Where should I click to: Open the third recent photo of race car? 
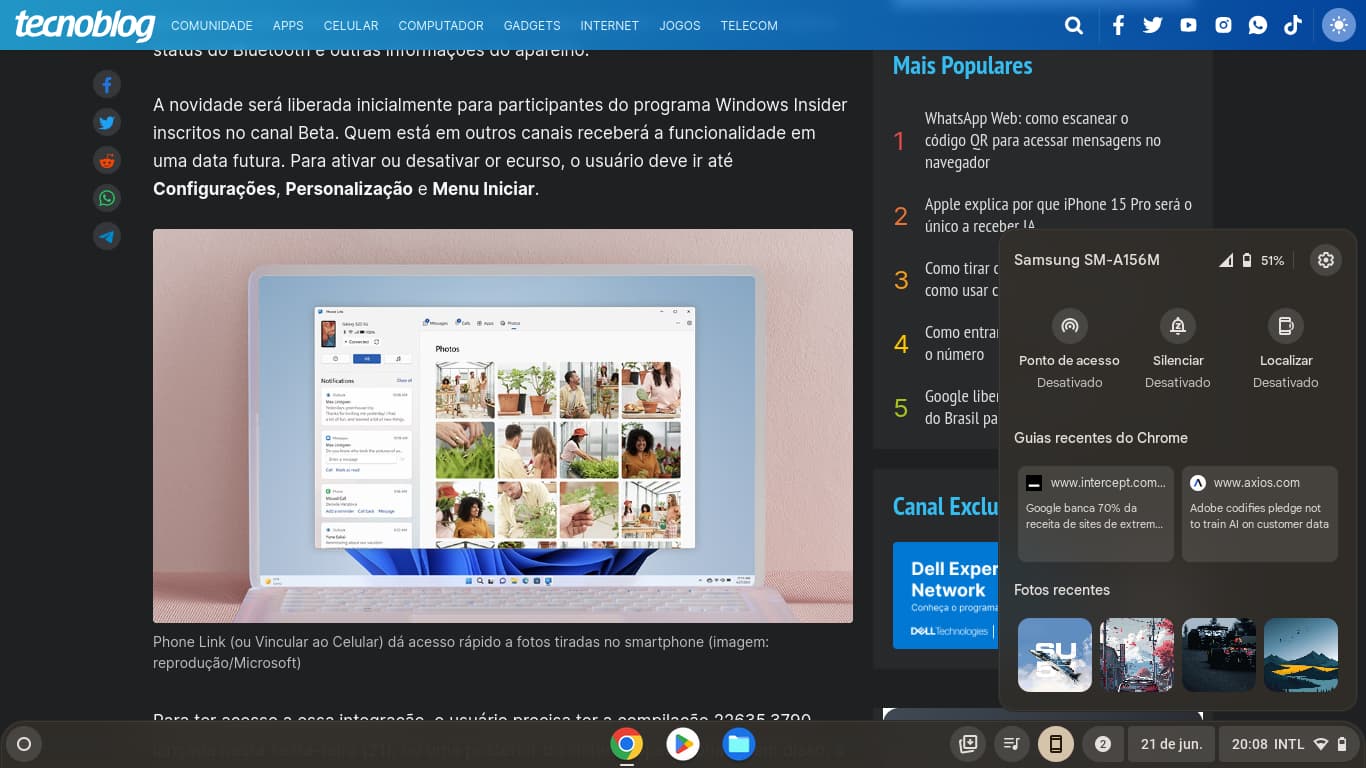pos(1219,655)
